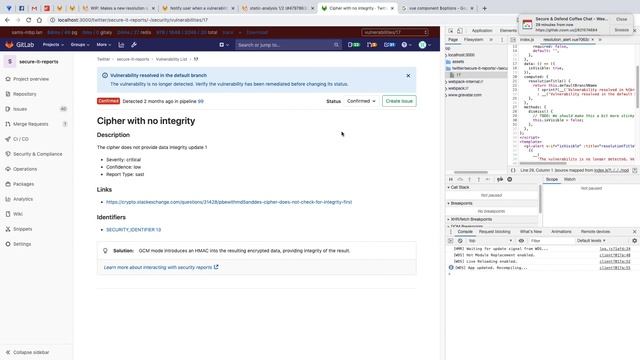640x360 pixels.
Task: Select the index.js editor tab
Action: point(527,40)
